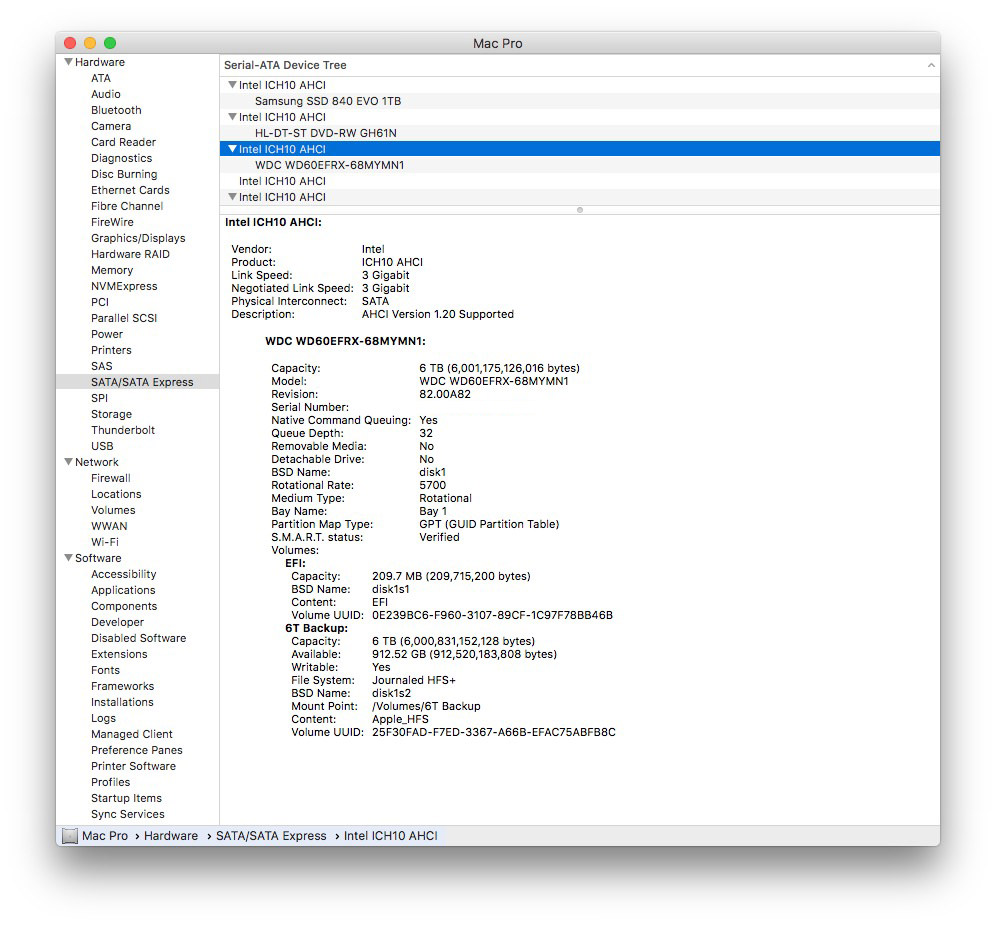Screen dimensions: 996x926
Task: Open Wi-Fi under Network
Action: coord(105,542)
